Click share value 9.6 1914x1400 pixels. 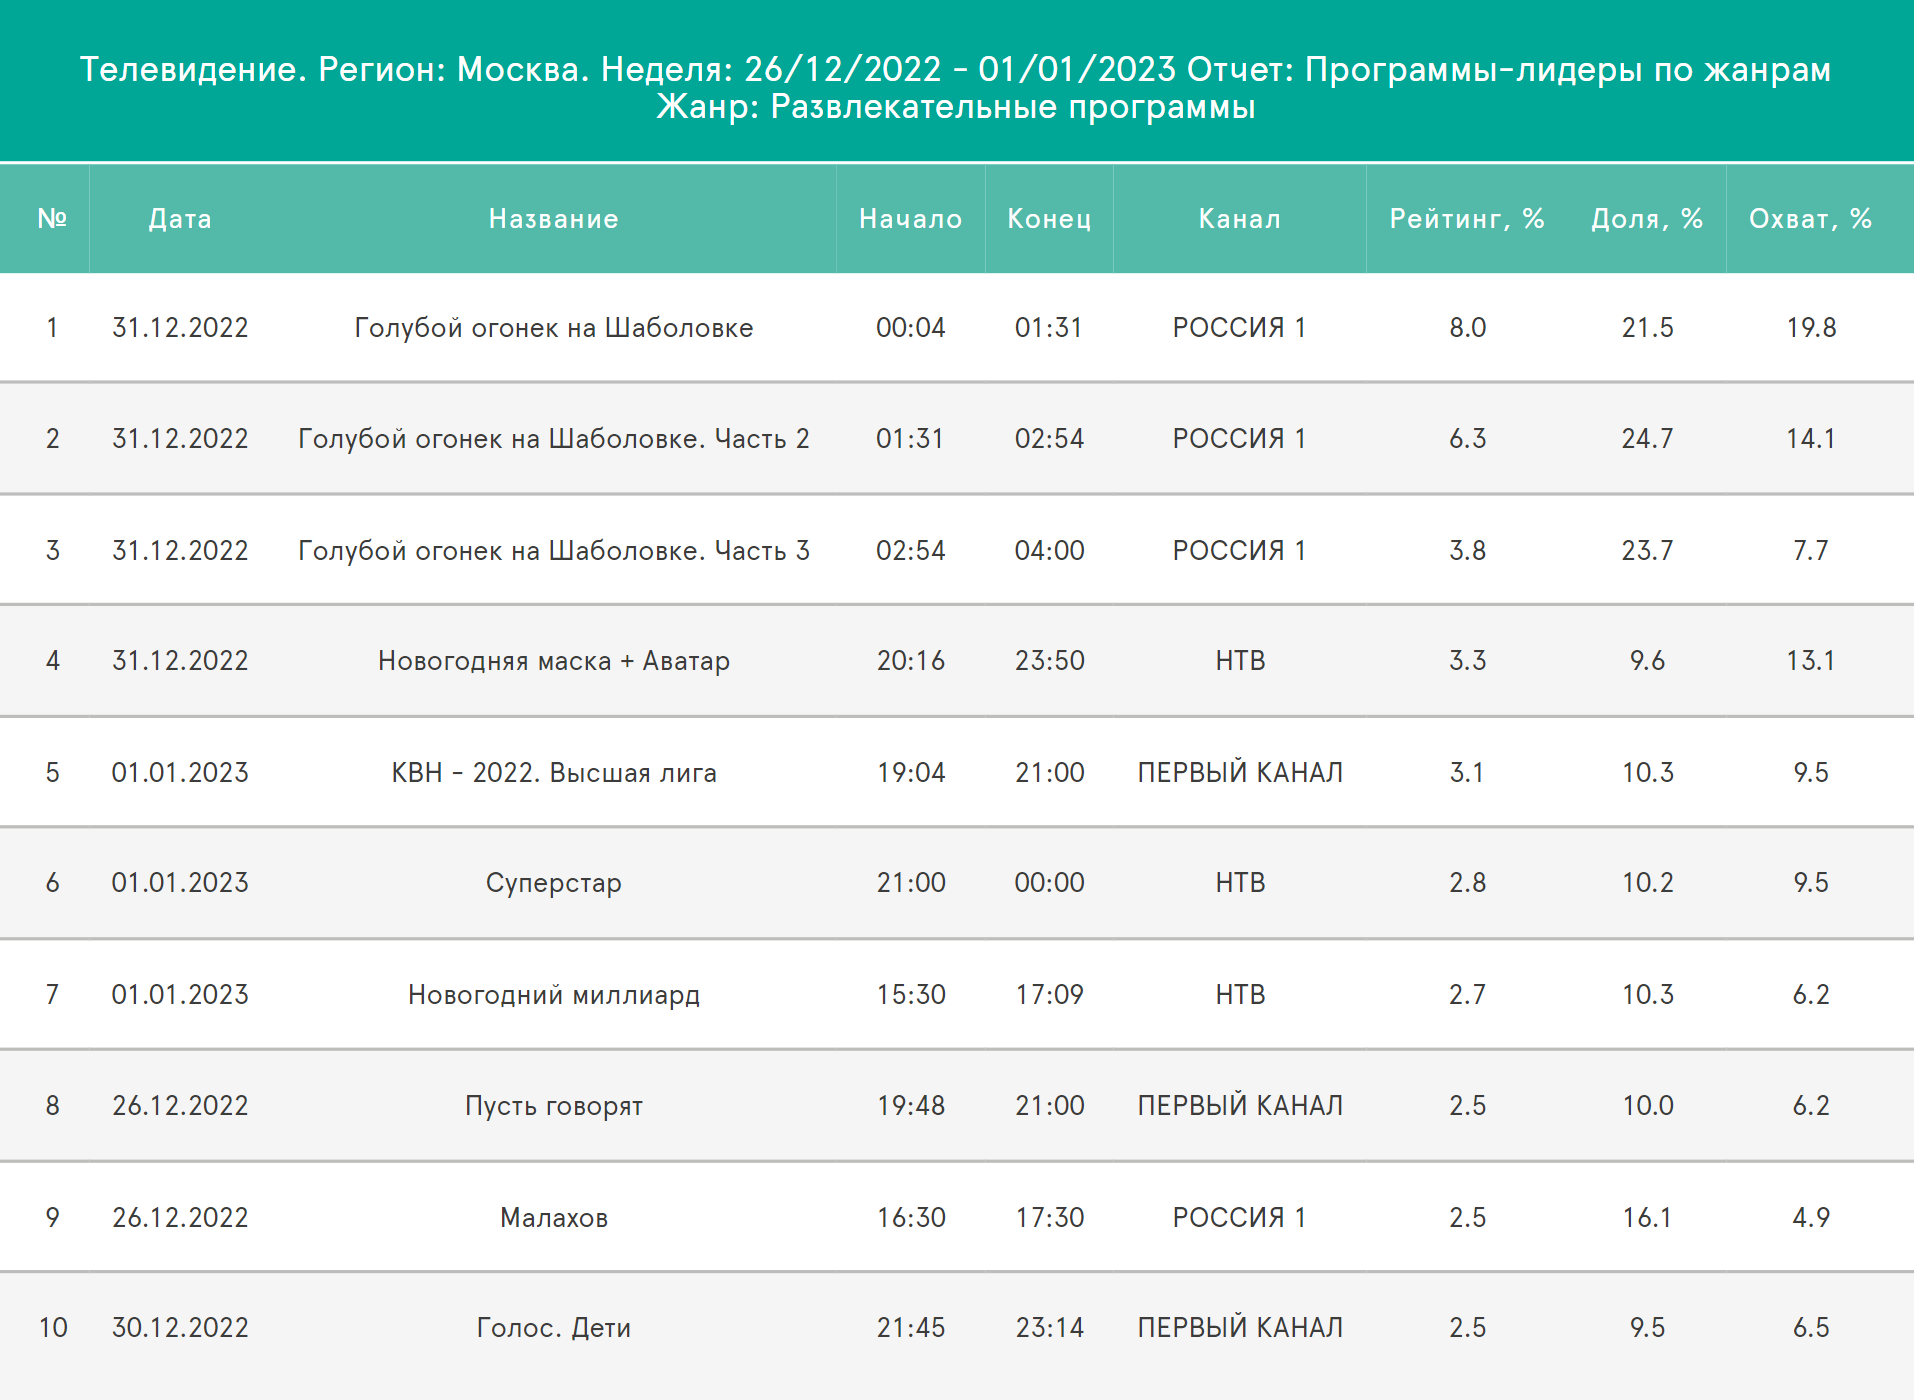[x=1647, y=661]
